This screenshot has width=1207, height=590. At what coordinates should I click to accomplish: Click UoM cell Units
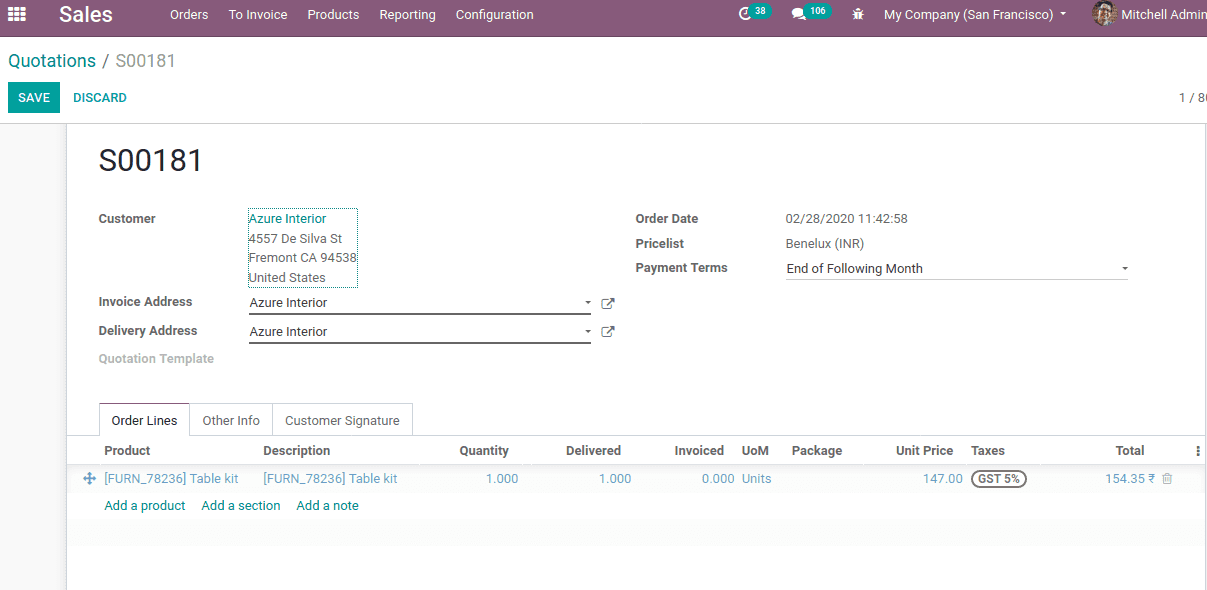pyautogui.click(x=757, y=479)
